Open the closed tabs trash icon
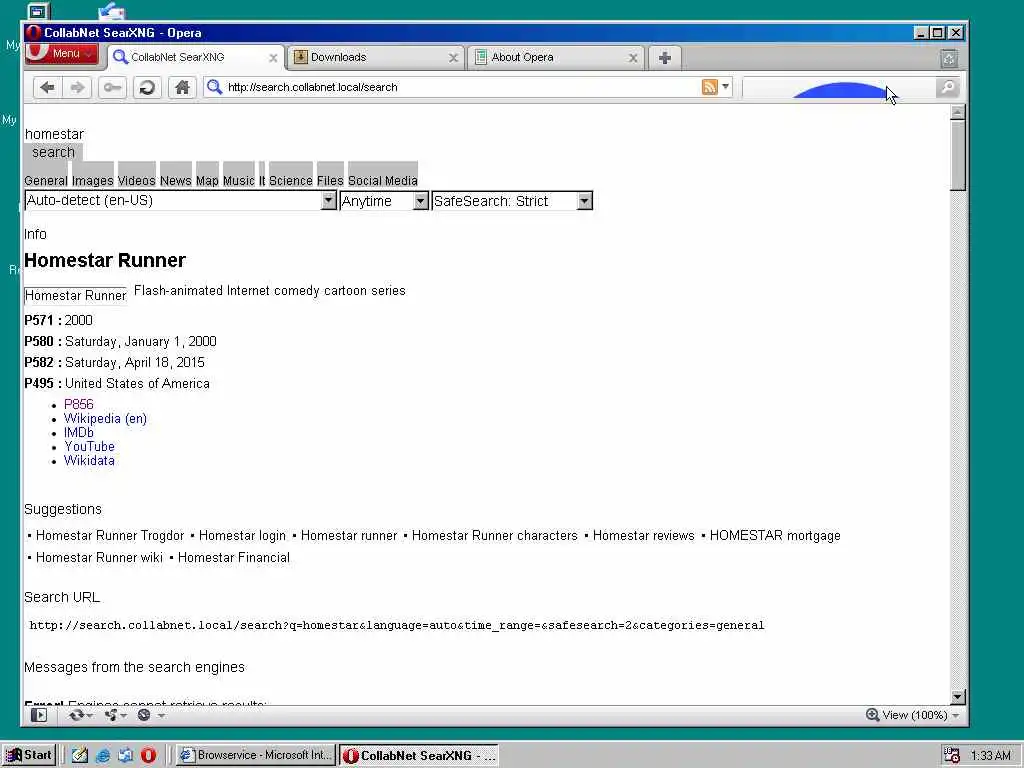The image size is (1024, 768). [949, 59]
